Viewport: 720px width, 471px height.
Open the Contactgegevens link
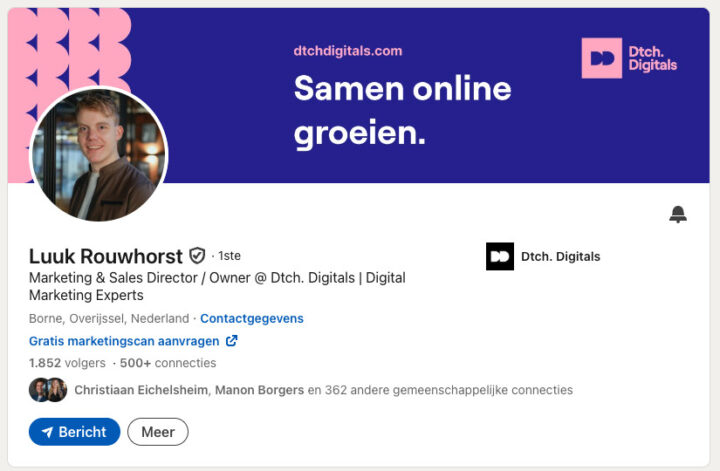click(252, 318)
